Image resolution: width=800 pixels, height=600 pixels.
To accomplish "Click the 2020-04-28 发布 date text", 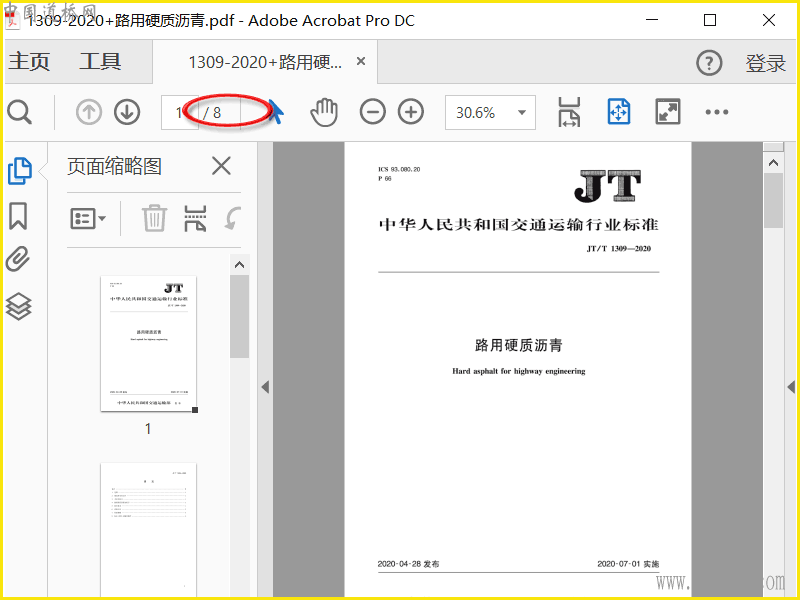I will pyautogui.click(x=408, y=564).
